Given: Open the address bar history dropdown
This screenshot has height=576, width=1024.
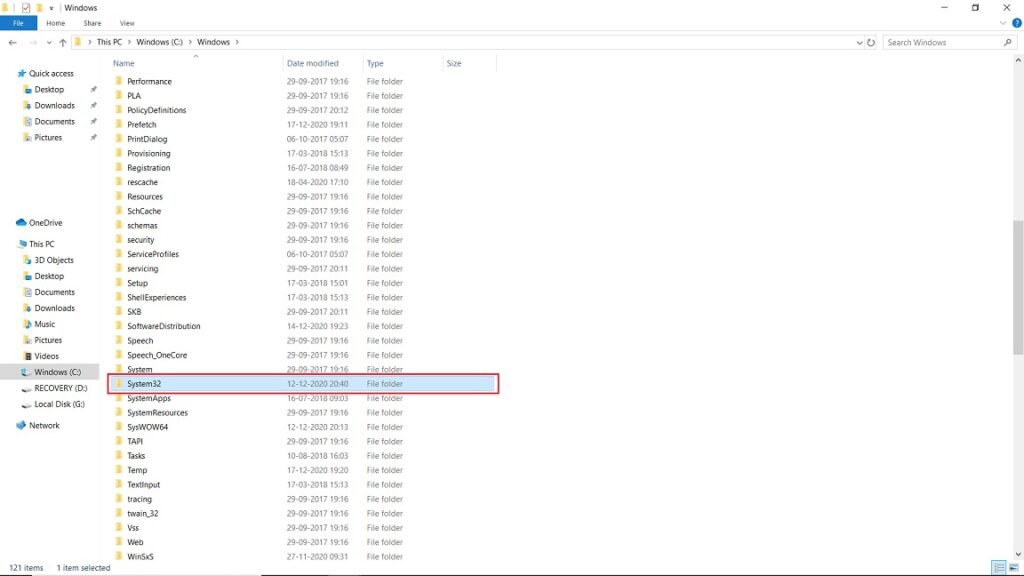Looking at the screenshot, I should pos(859,42).
